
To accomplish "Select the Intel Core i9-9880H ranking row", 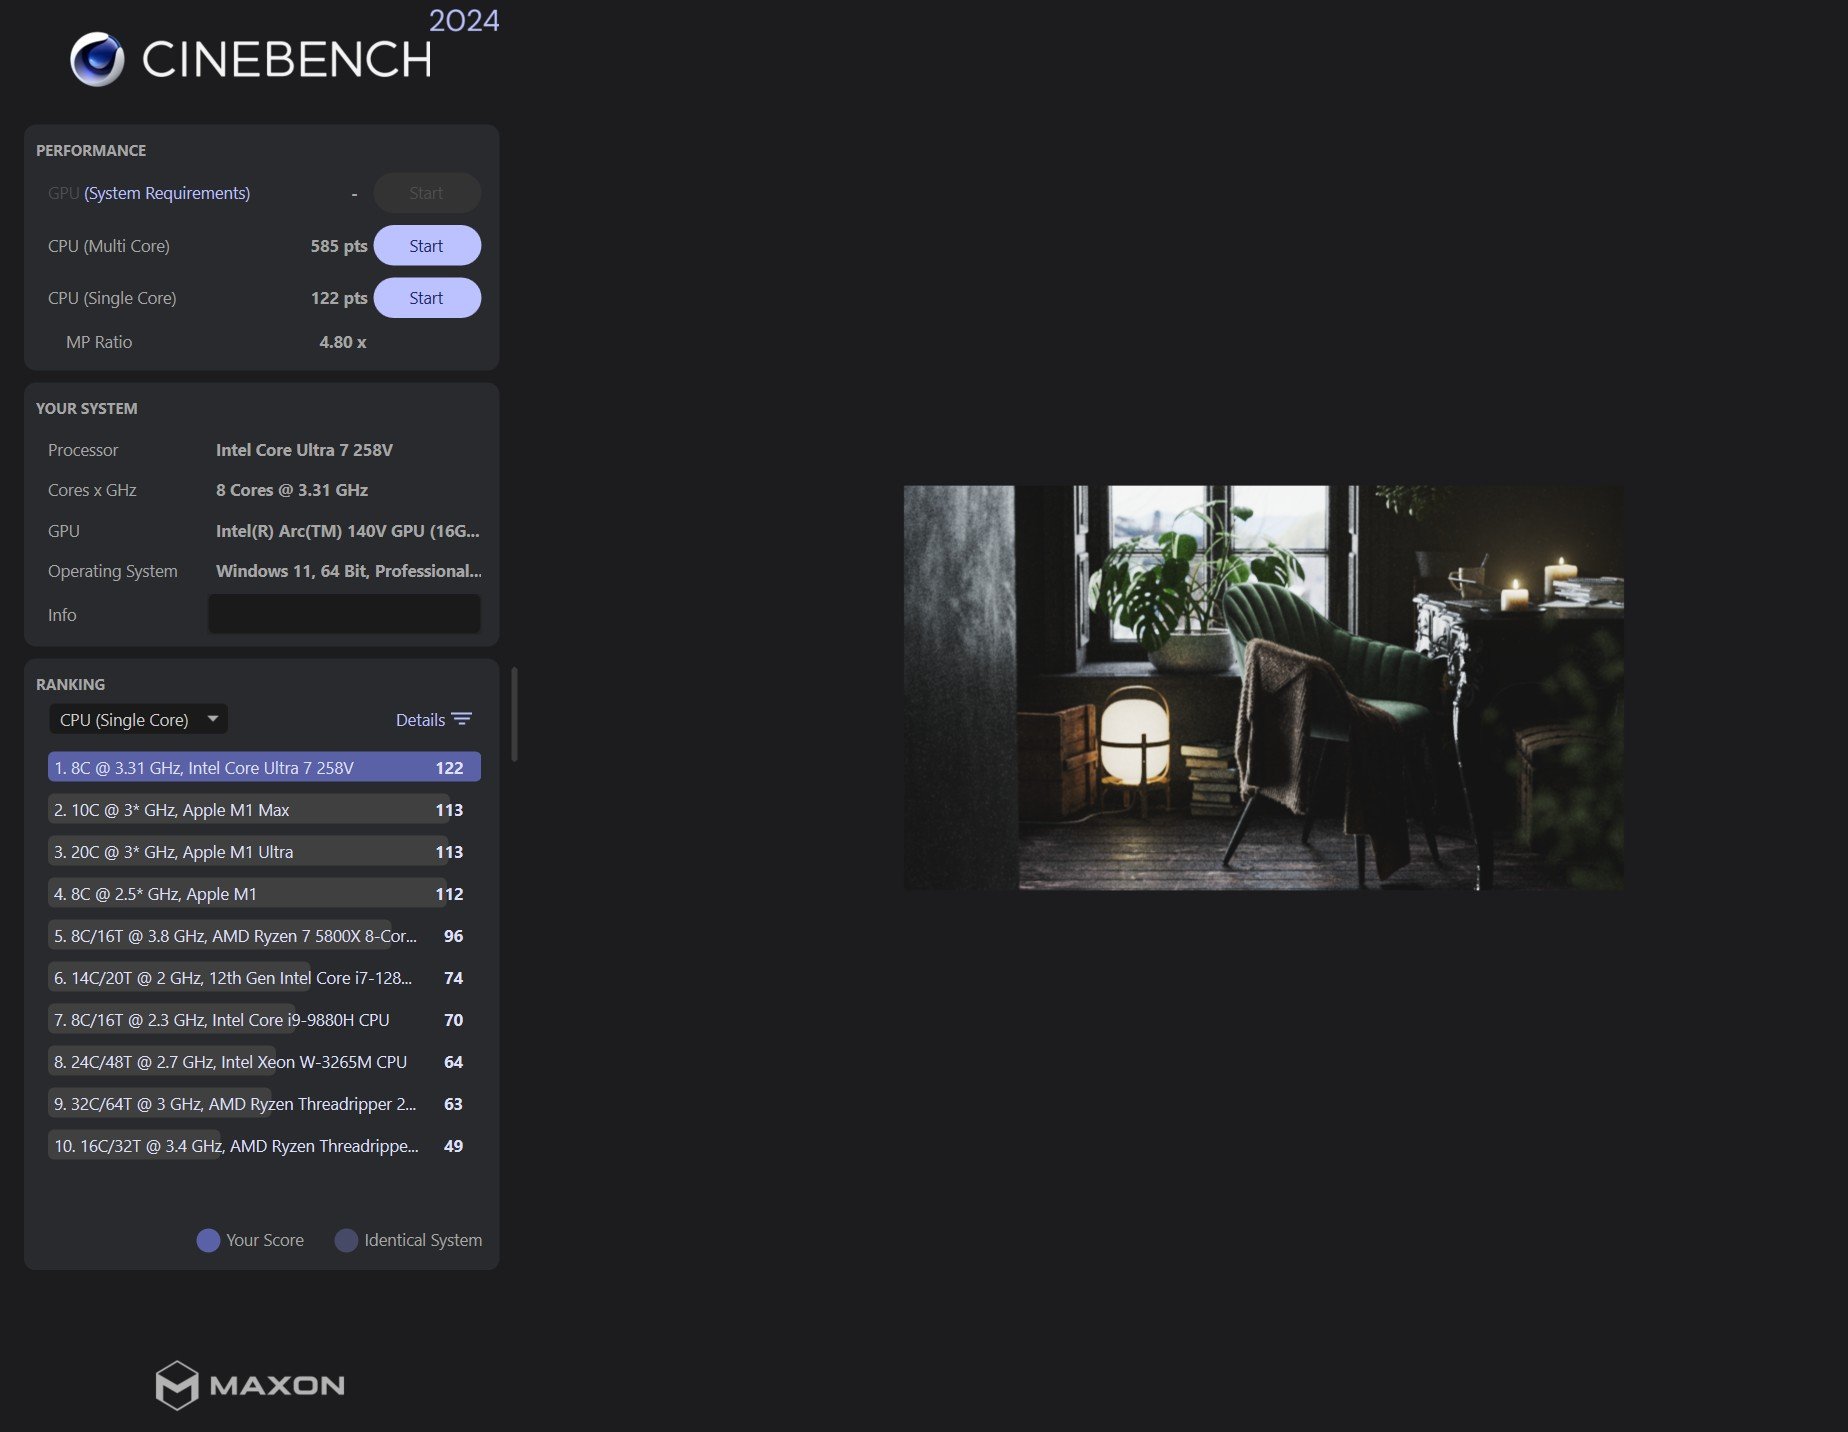I will (264, 1019).
